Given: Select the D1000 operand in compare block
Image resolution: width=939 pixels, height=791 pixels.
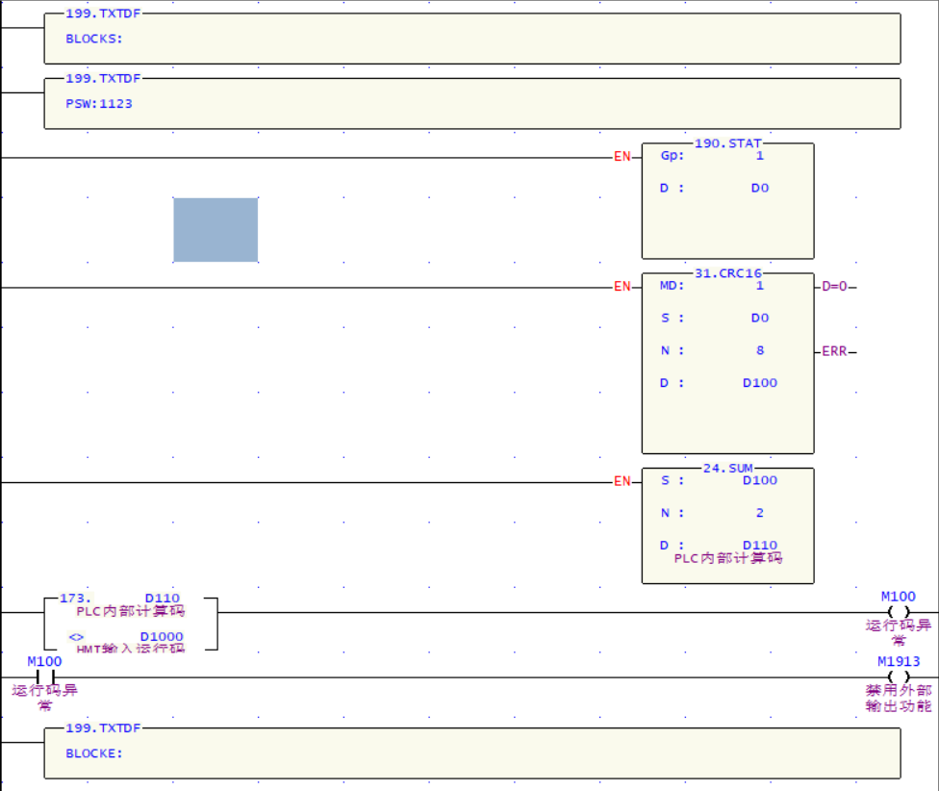Looking at the screenshot, I should click(x=161, y=636).
